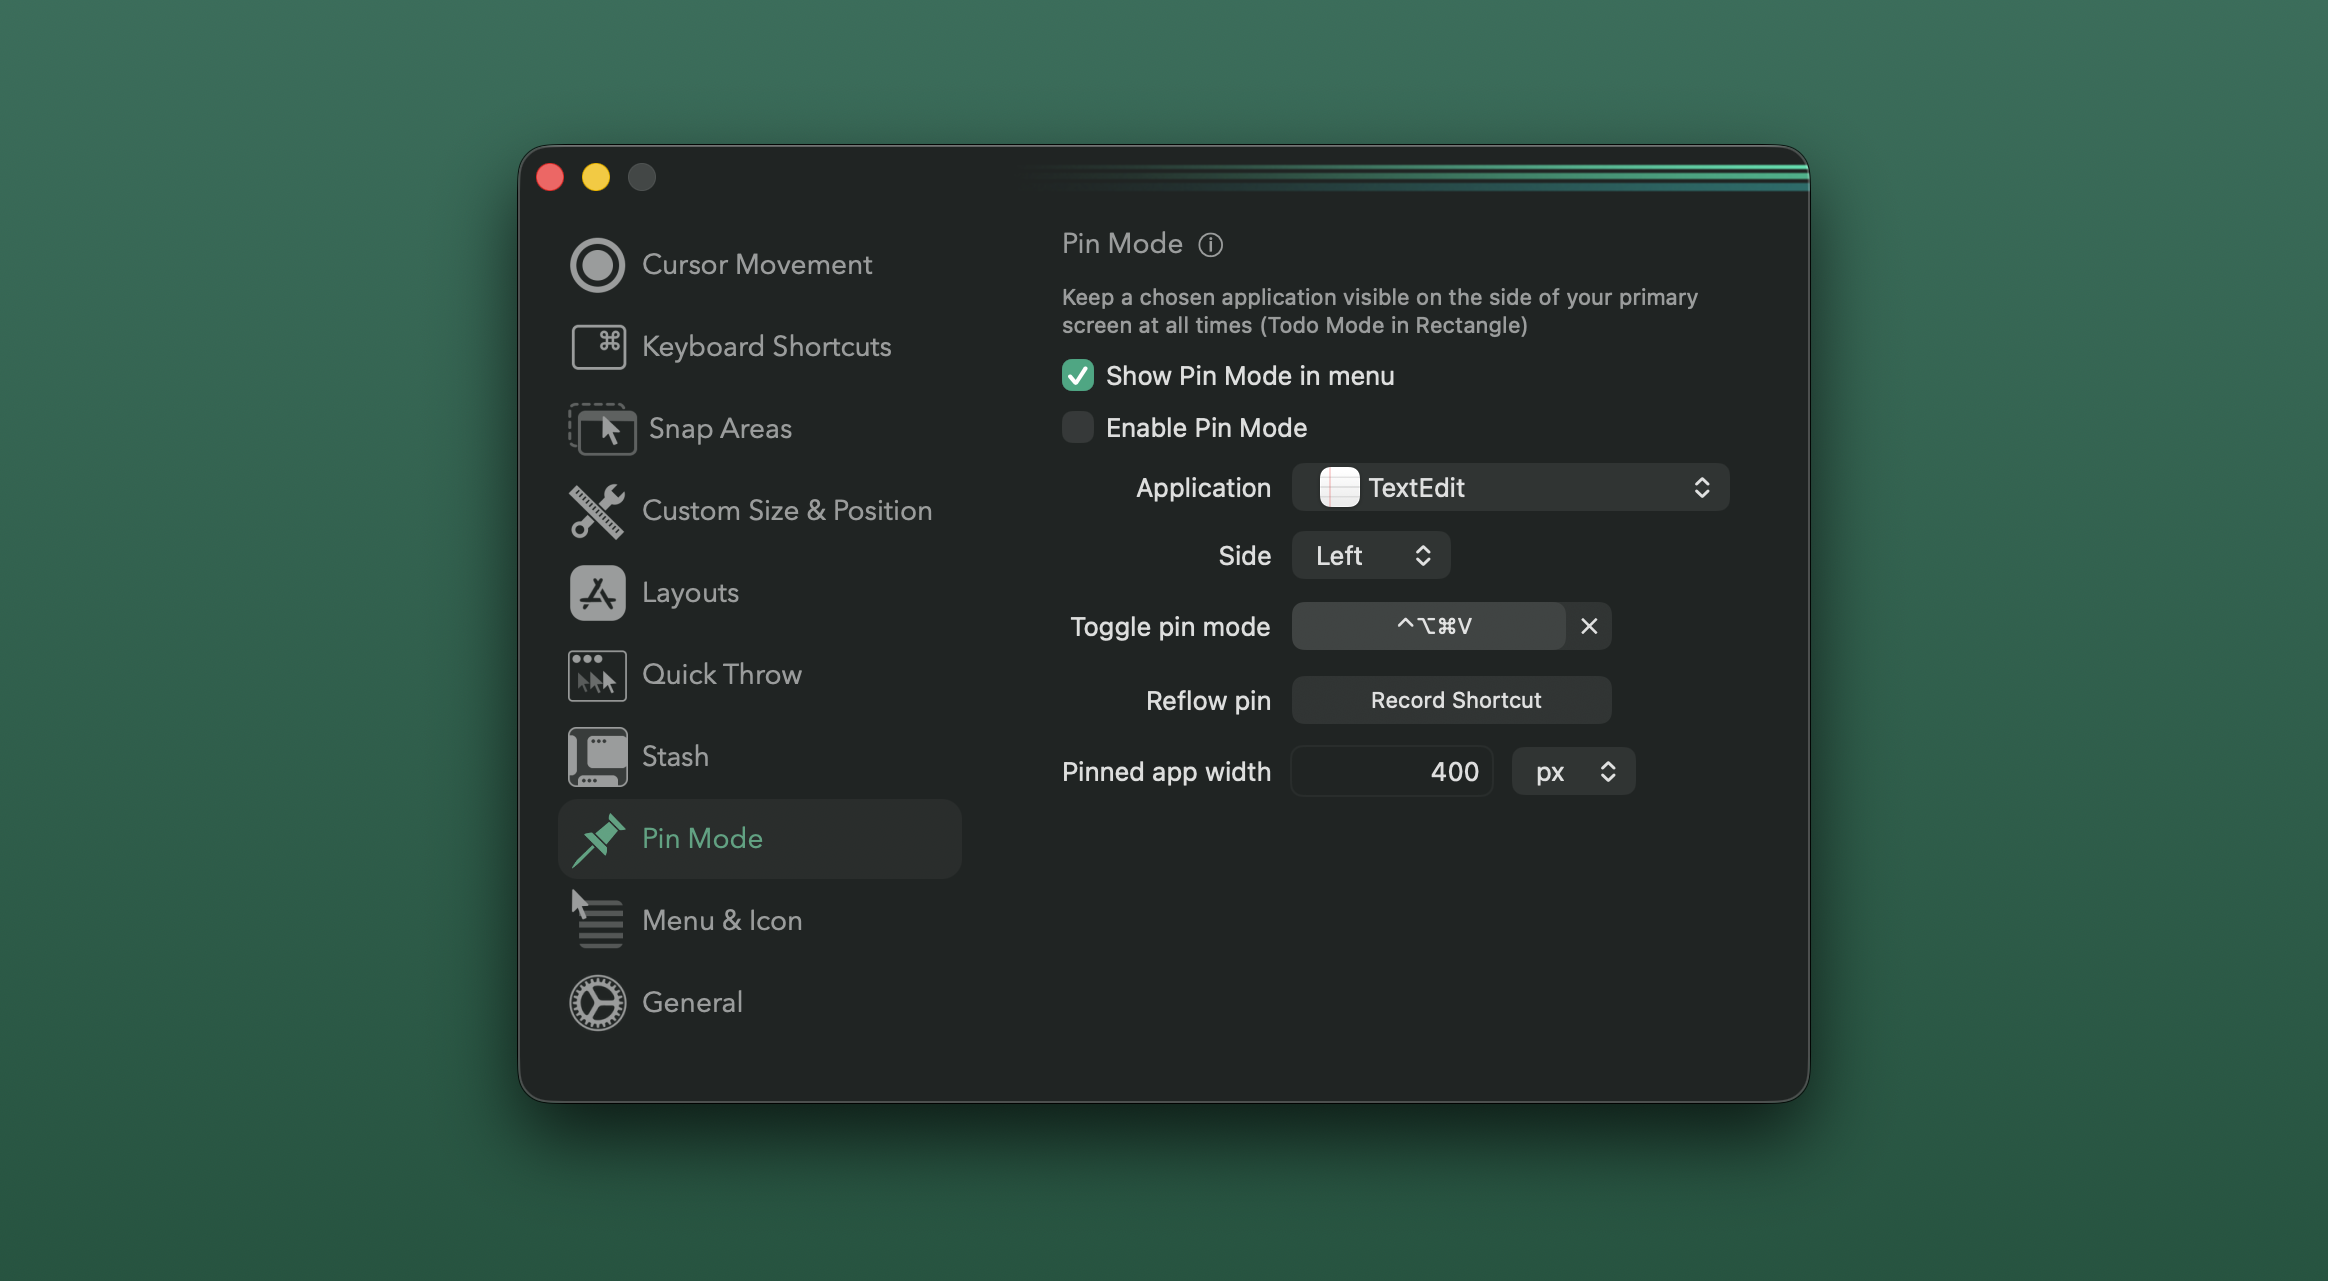
Task: Change the px unit dropdown
Action: (1573, 771)
